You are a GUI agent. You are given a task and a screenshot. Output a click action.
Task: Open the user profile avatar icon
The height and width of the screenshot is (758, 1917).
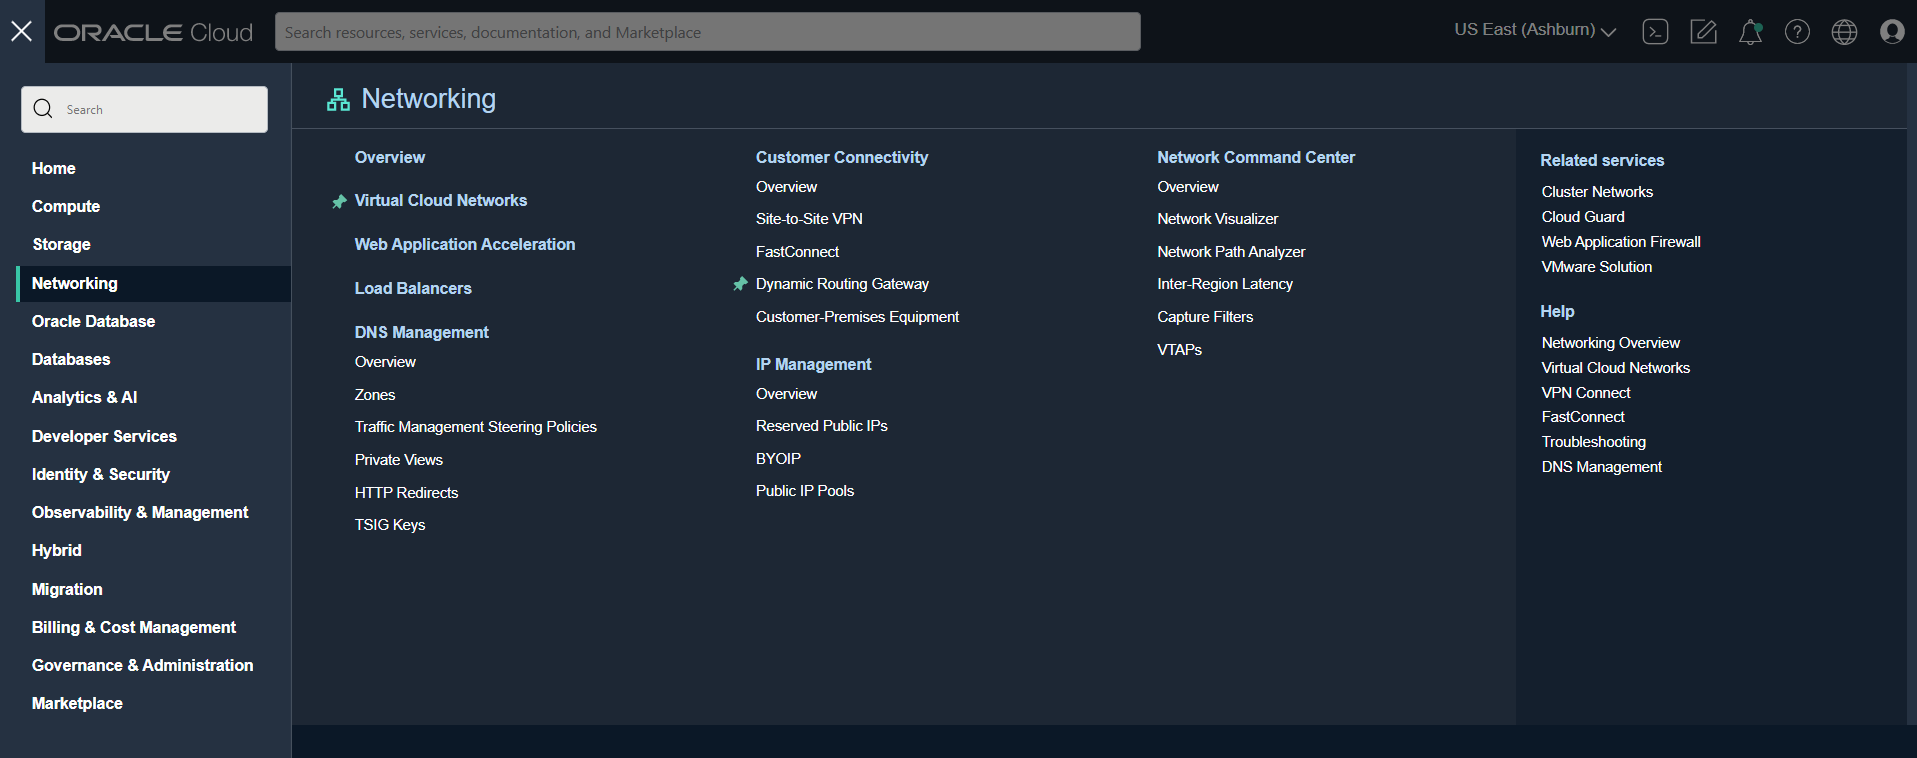click(1892, 32)
